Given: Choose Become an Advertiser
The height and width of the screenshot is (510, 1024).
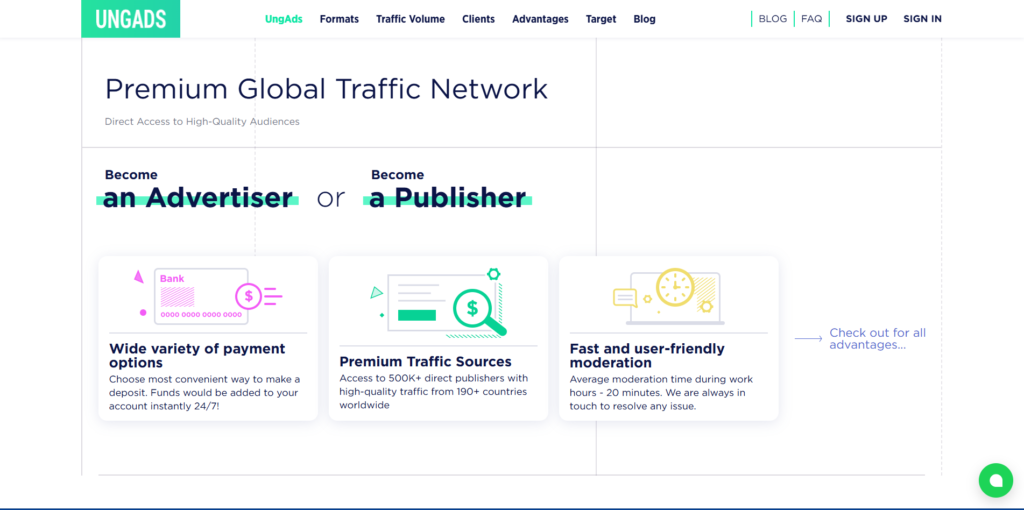Looking at the screenshot, I should pyautogui.click(x=198, y=189).
